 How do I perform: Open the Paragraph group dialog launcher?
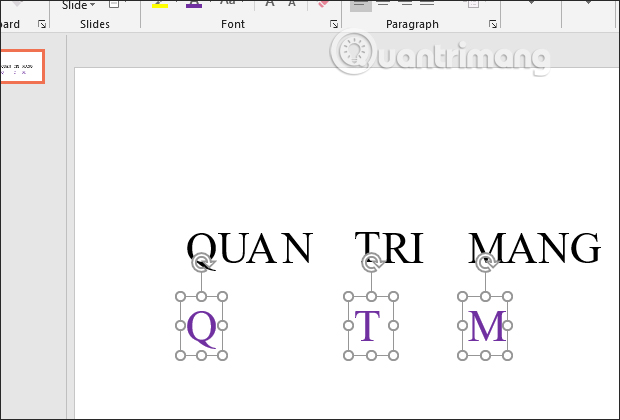[493, 25]
